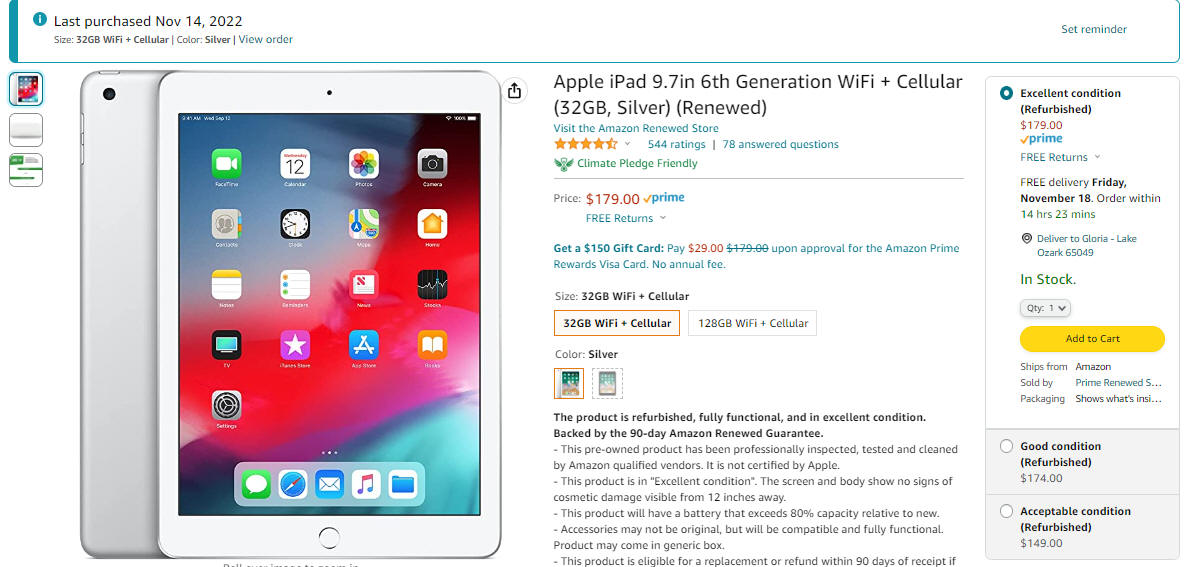Click the info icon in purchase banner

tap(39, 20)
